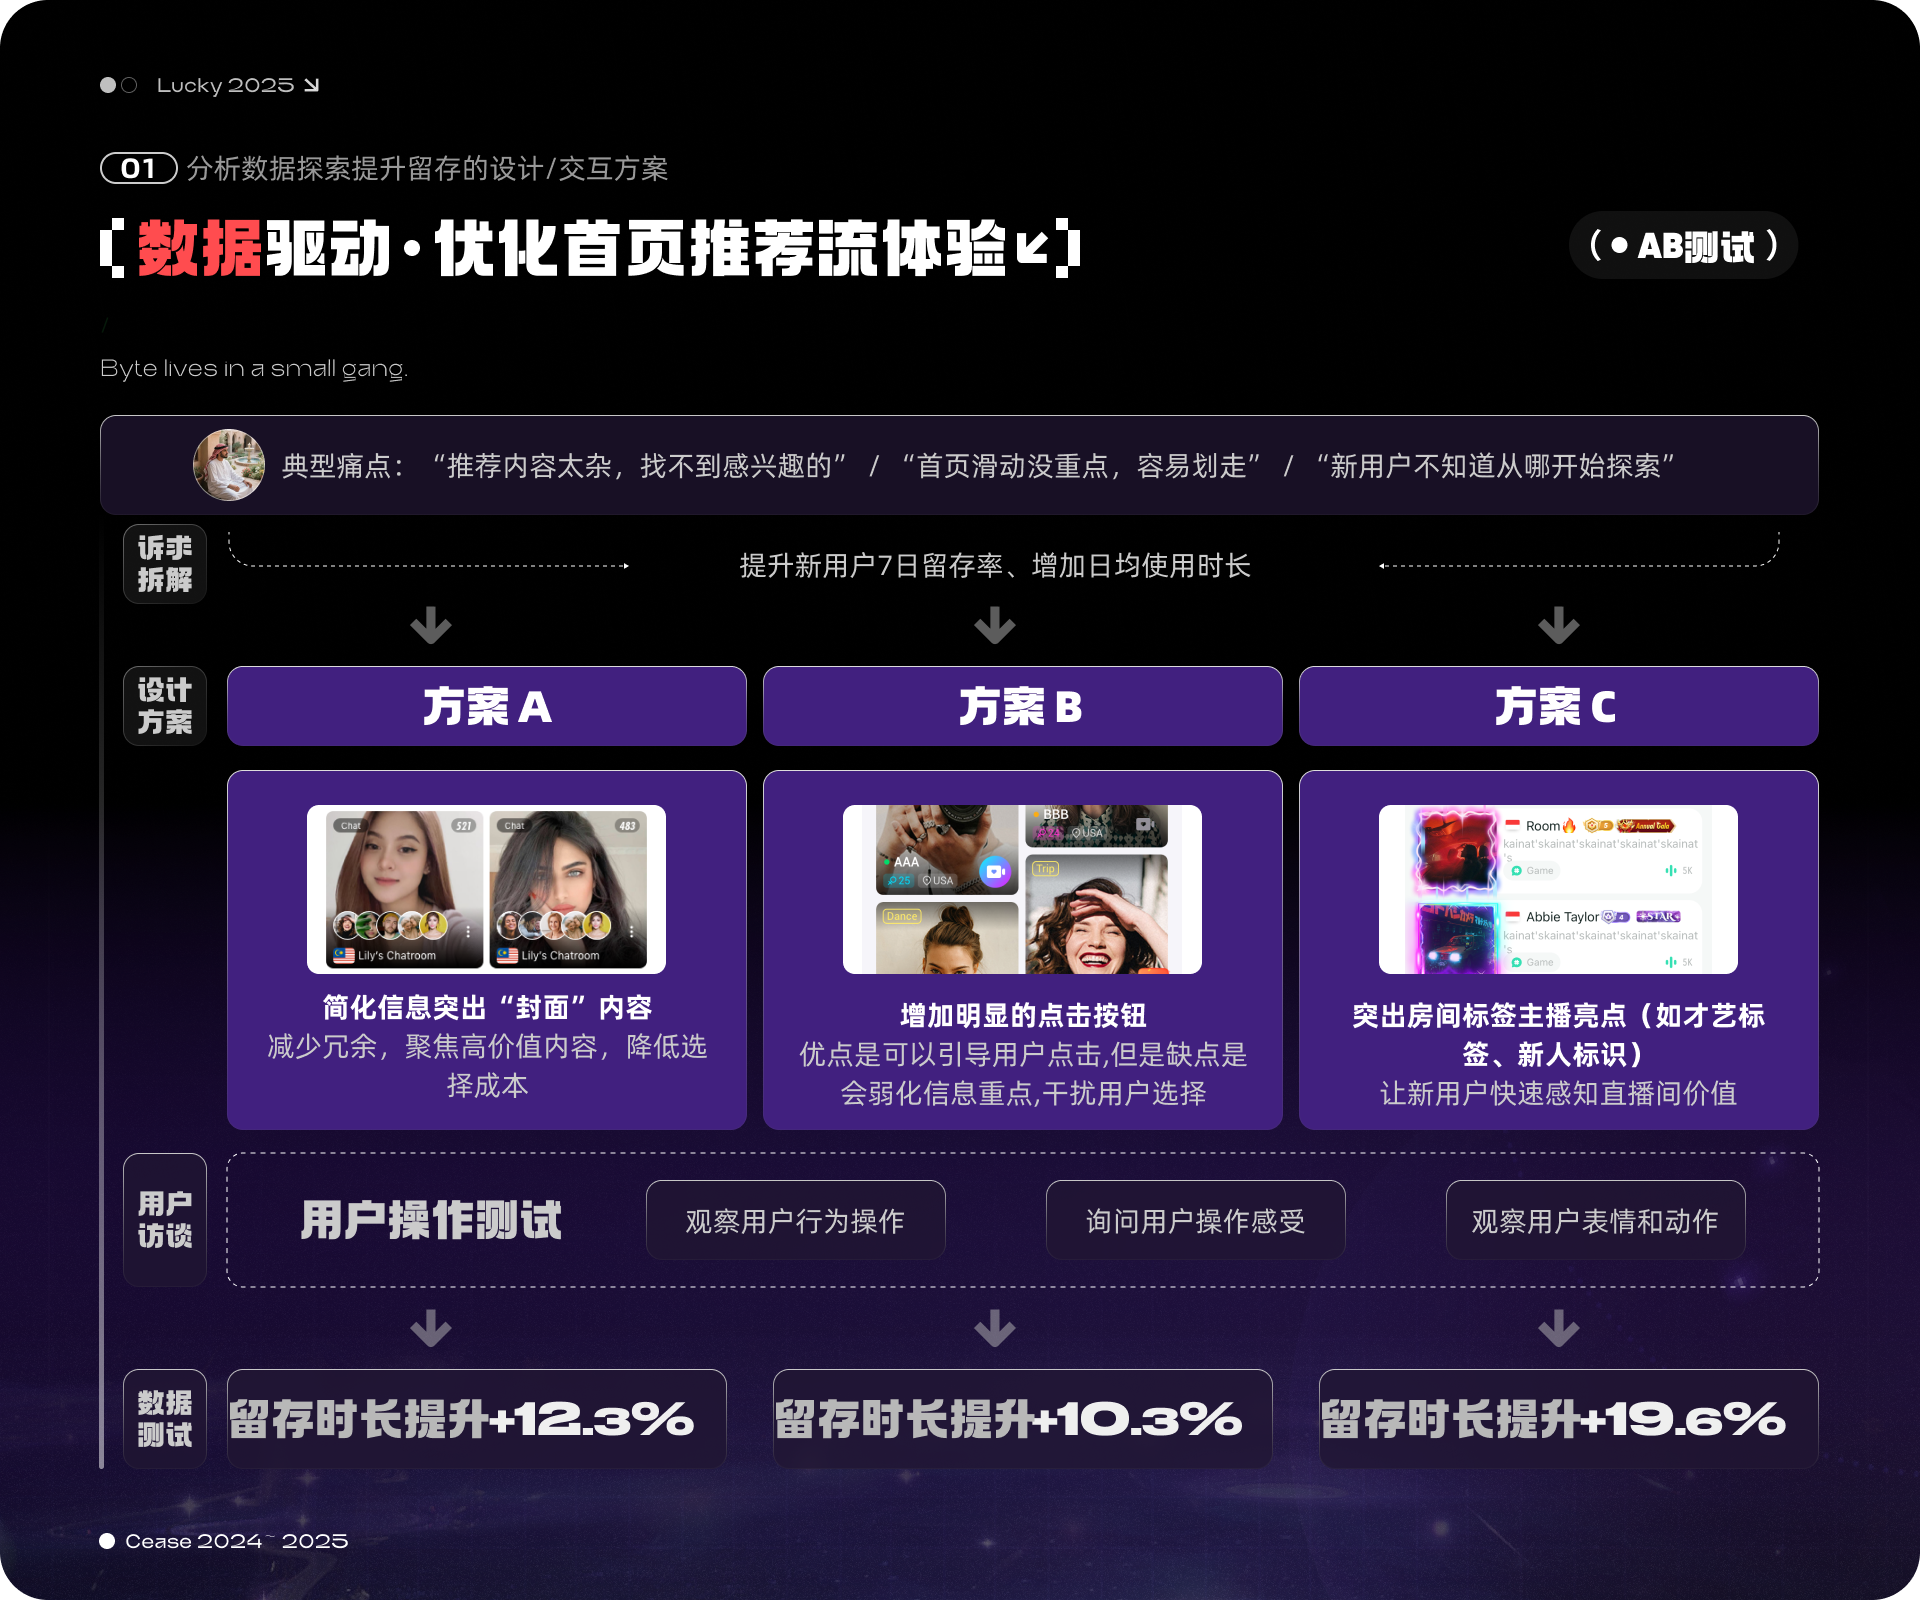Click the AB测试 pill badge
The height and width of the screenshot is (1600, 1920).
point(1683,245)
